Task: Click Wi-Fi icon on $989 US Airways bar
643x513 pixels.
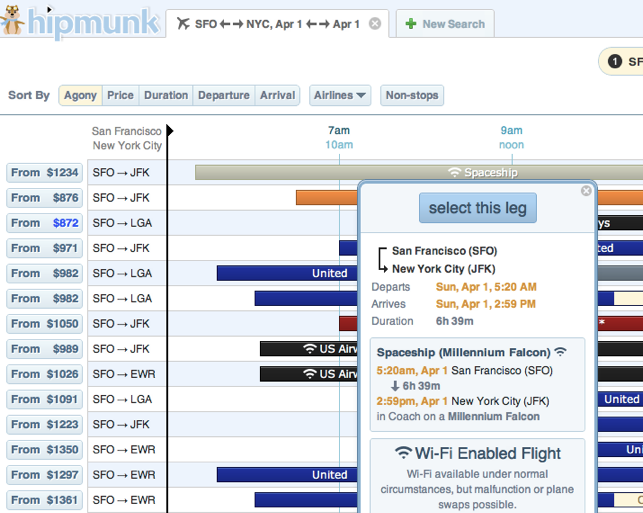Action: pyautogui.click(x=310, y=349)
